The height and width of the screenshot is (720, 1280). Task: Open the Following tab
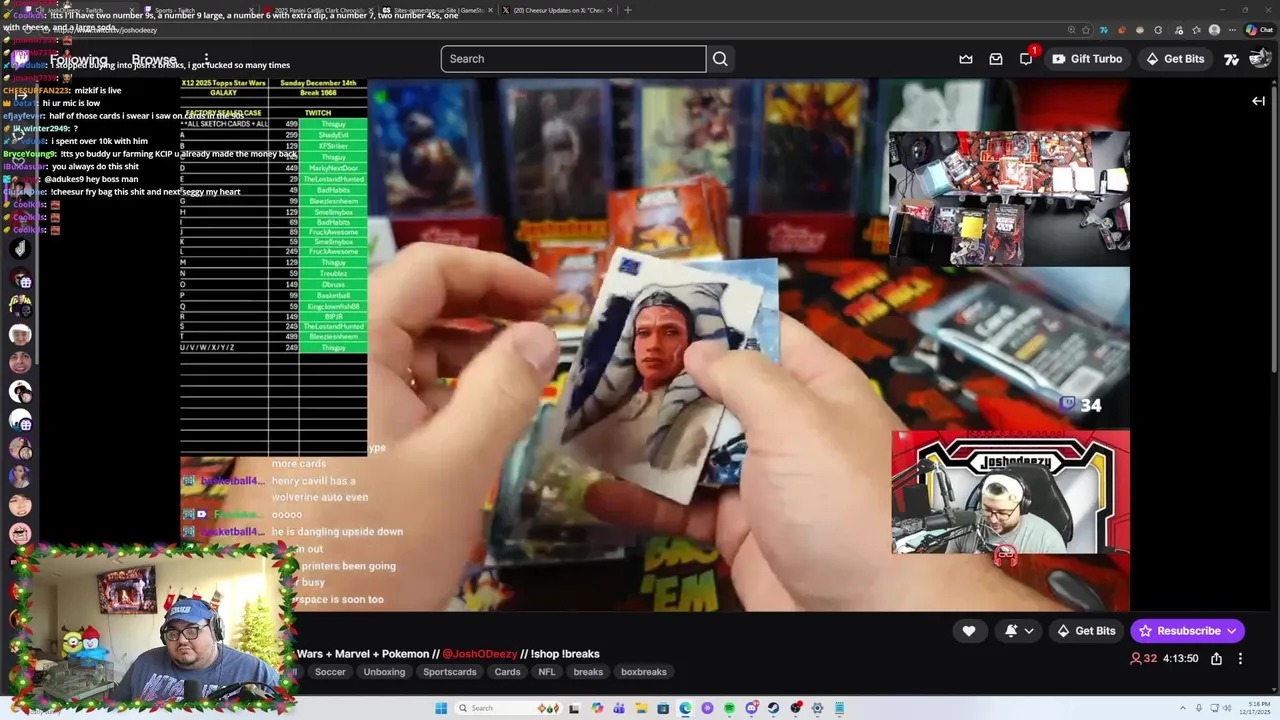click(78, 59)
